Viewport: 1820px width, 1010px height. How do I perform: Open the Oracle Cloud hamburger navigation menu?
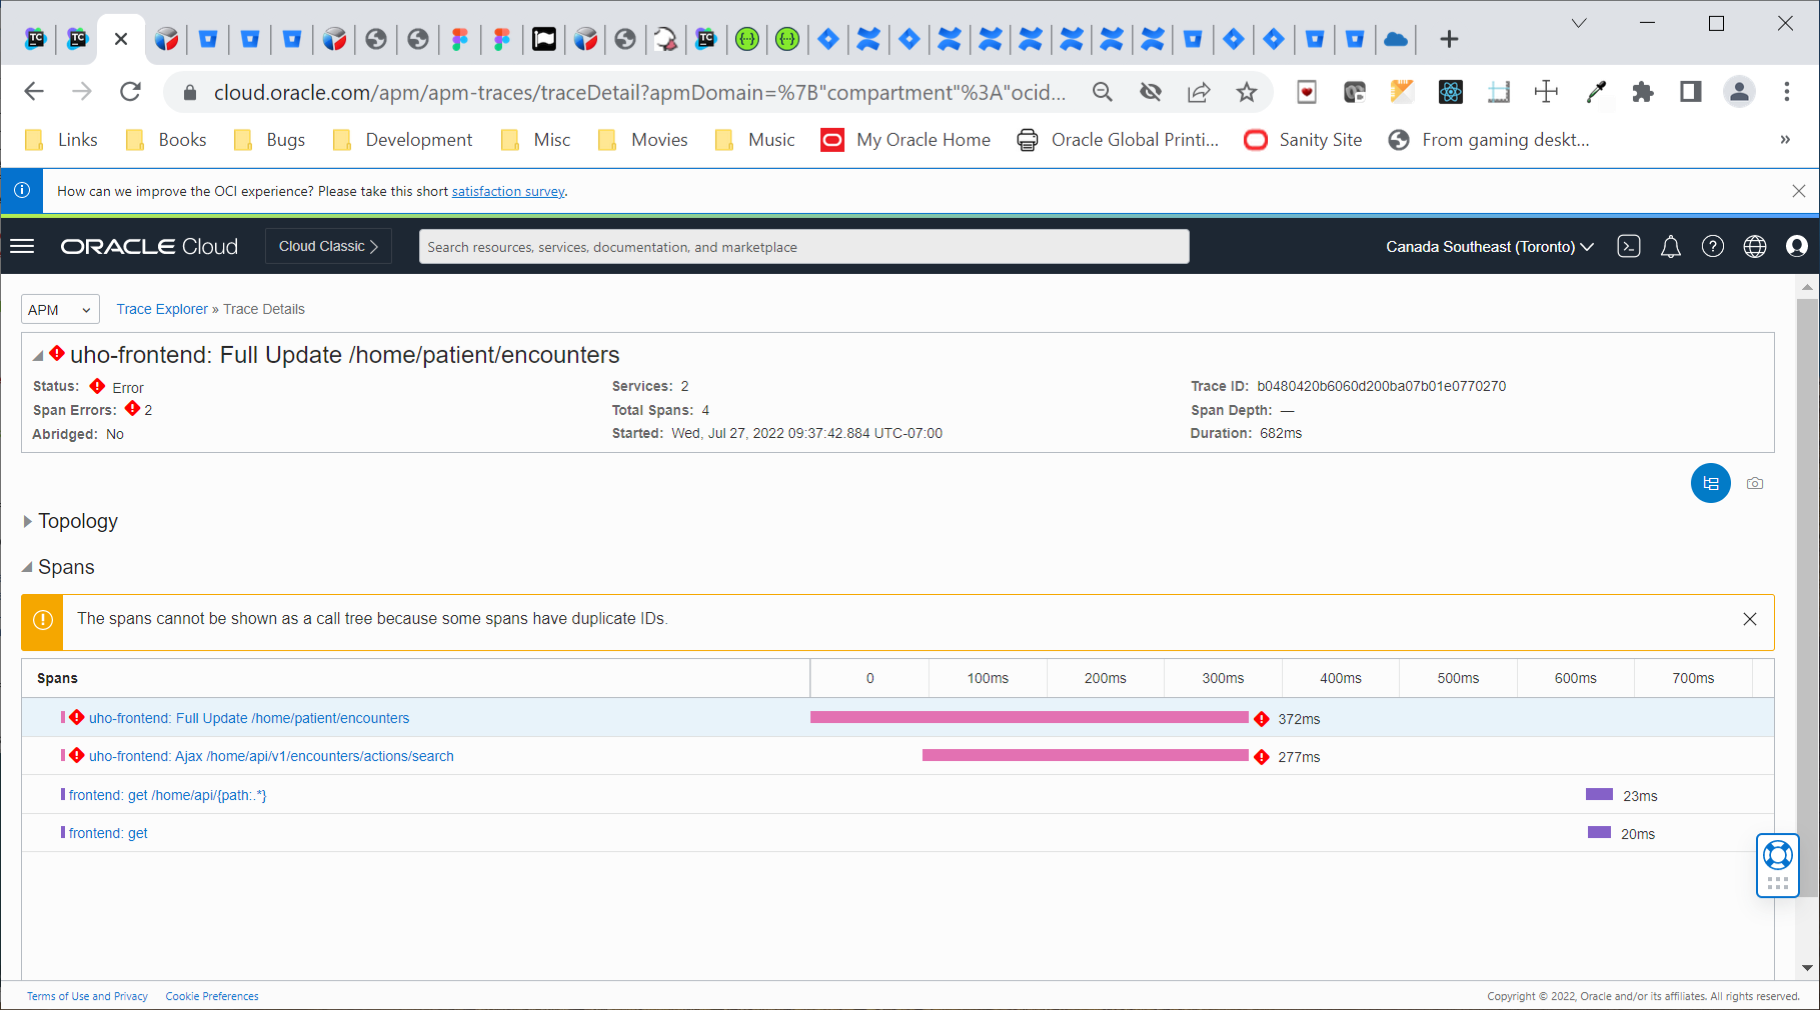[22, 246]
